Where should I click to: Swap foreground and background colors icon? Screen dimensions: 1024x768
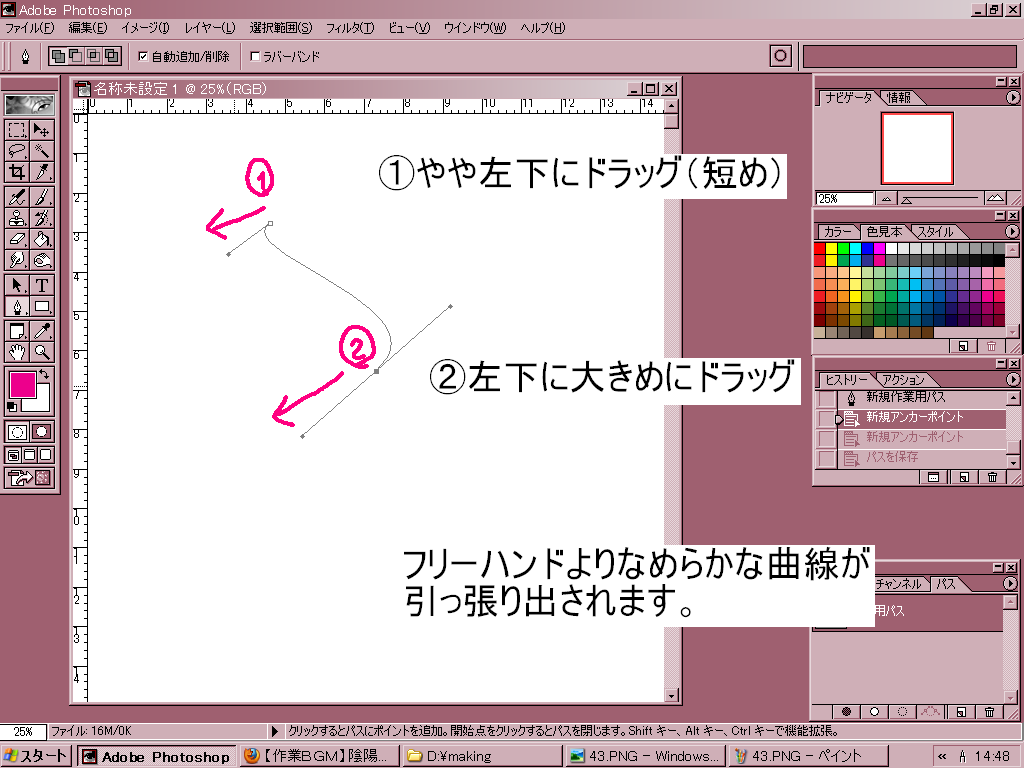(x=44, y=375)
